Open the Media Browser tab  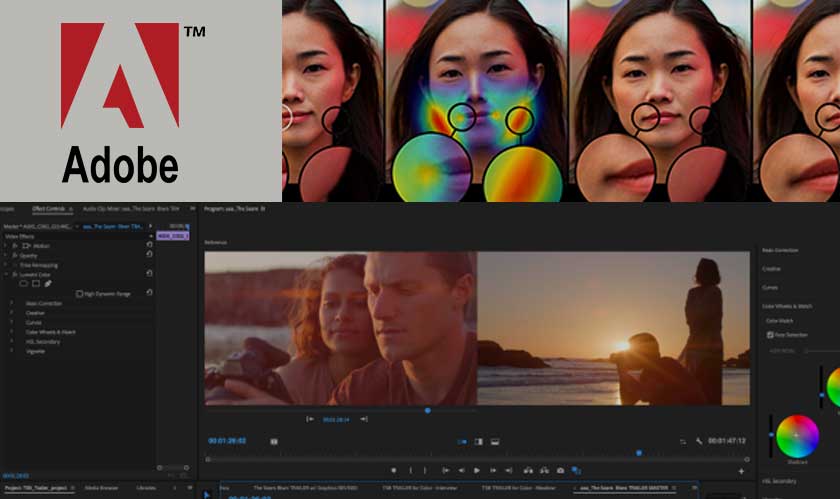(103, 488)
